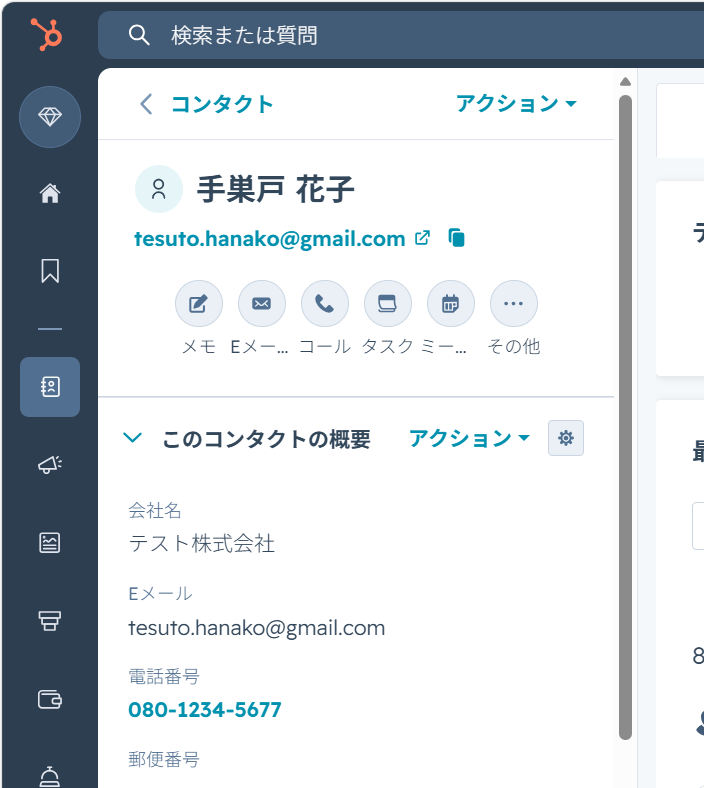
Task: Click the scrollbar up arrow
Action: click(625, 82)
